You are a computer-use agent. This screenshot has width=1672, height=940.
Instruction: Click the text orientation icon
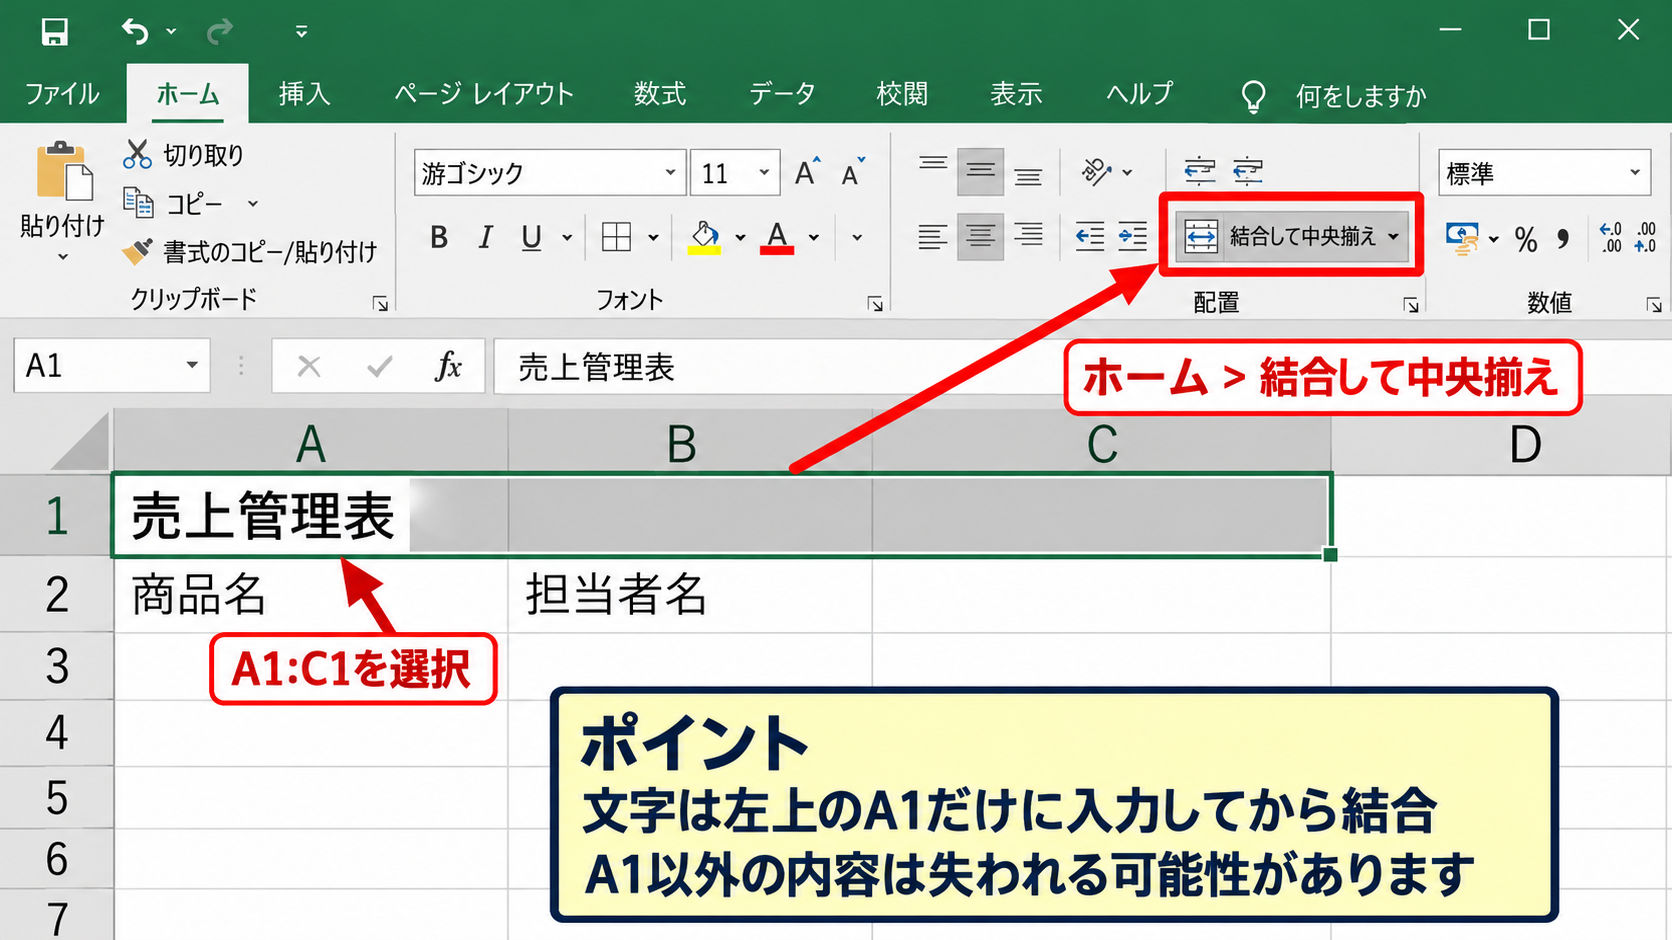[1097, 172]
